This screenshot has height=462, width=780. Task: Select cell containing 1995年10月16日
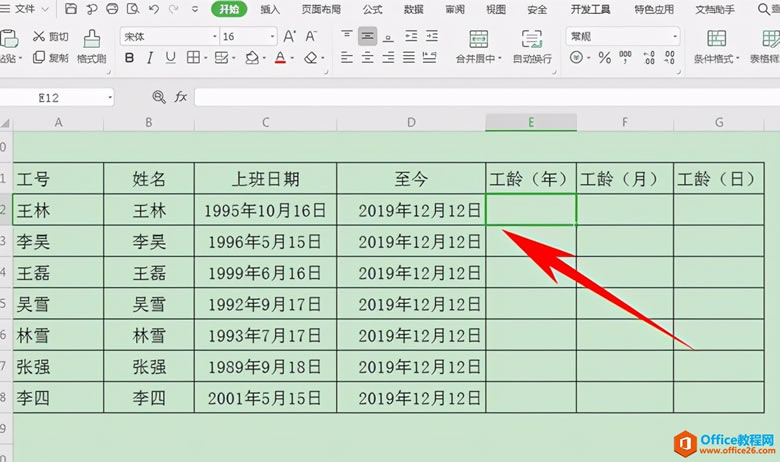pos(265,210)
